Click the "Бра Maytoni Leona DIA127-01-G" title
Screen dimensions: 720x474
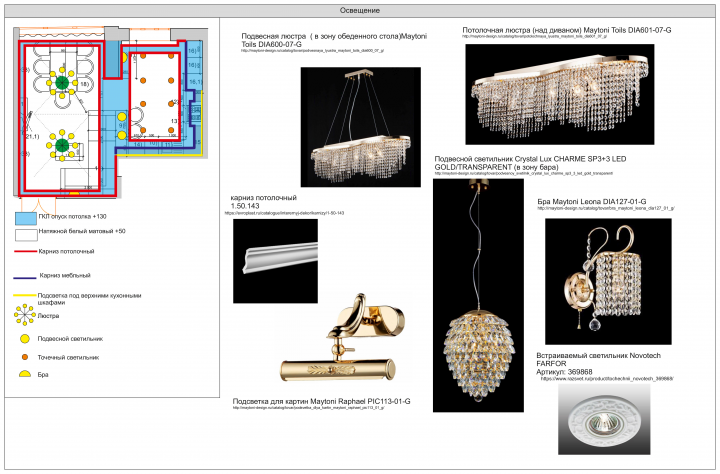click(x=592, y=202)
